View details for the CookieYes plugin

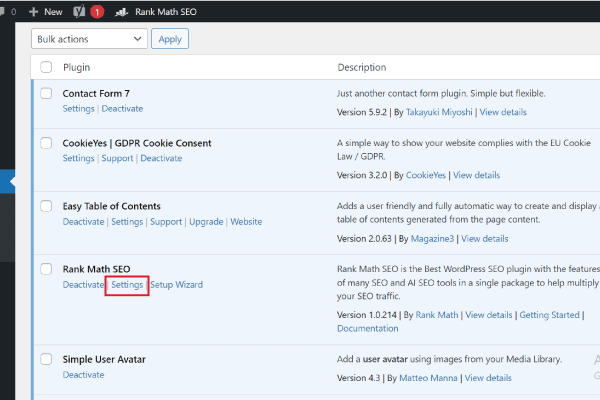476,175
